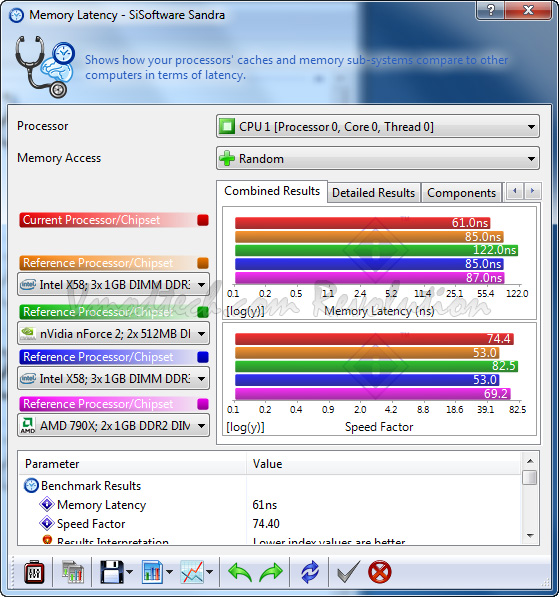Image resolution: width=559 pixels, height=597 pixels.
Task: Open the AMD 790X reference dropdown
Action: [x=113, y=425]
